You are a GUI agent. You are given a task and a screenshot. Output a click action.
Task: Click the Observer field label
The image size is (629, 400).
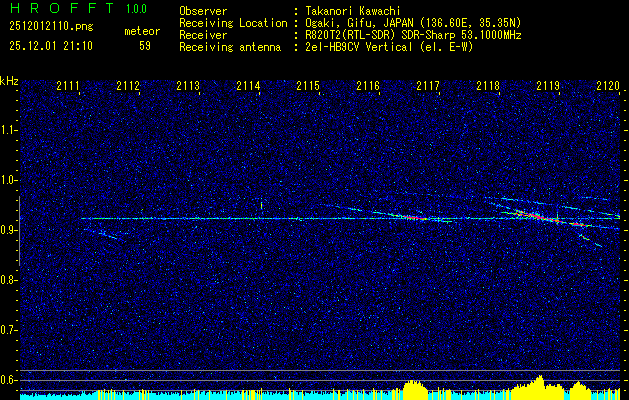pos(203,11)
